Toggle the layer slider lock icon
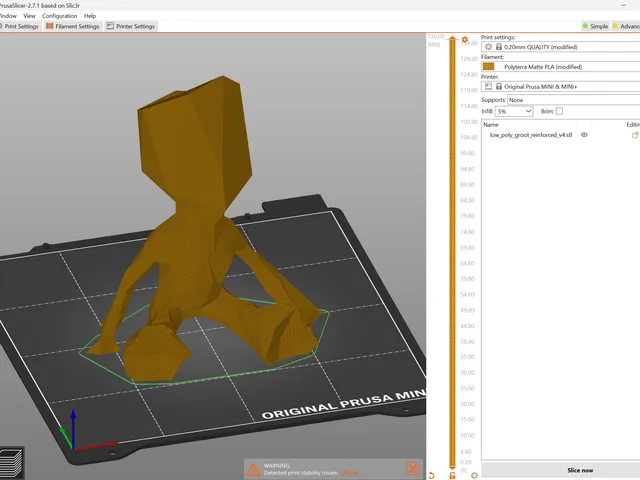This screenshot has width=640, height=480. coord(452,476)
